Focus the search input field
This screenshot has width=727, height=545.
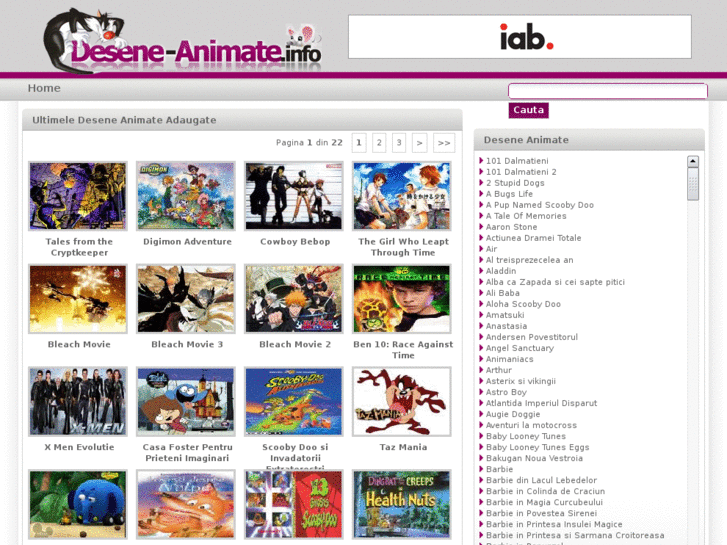tap(607, 91)
